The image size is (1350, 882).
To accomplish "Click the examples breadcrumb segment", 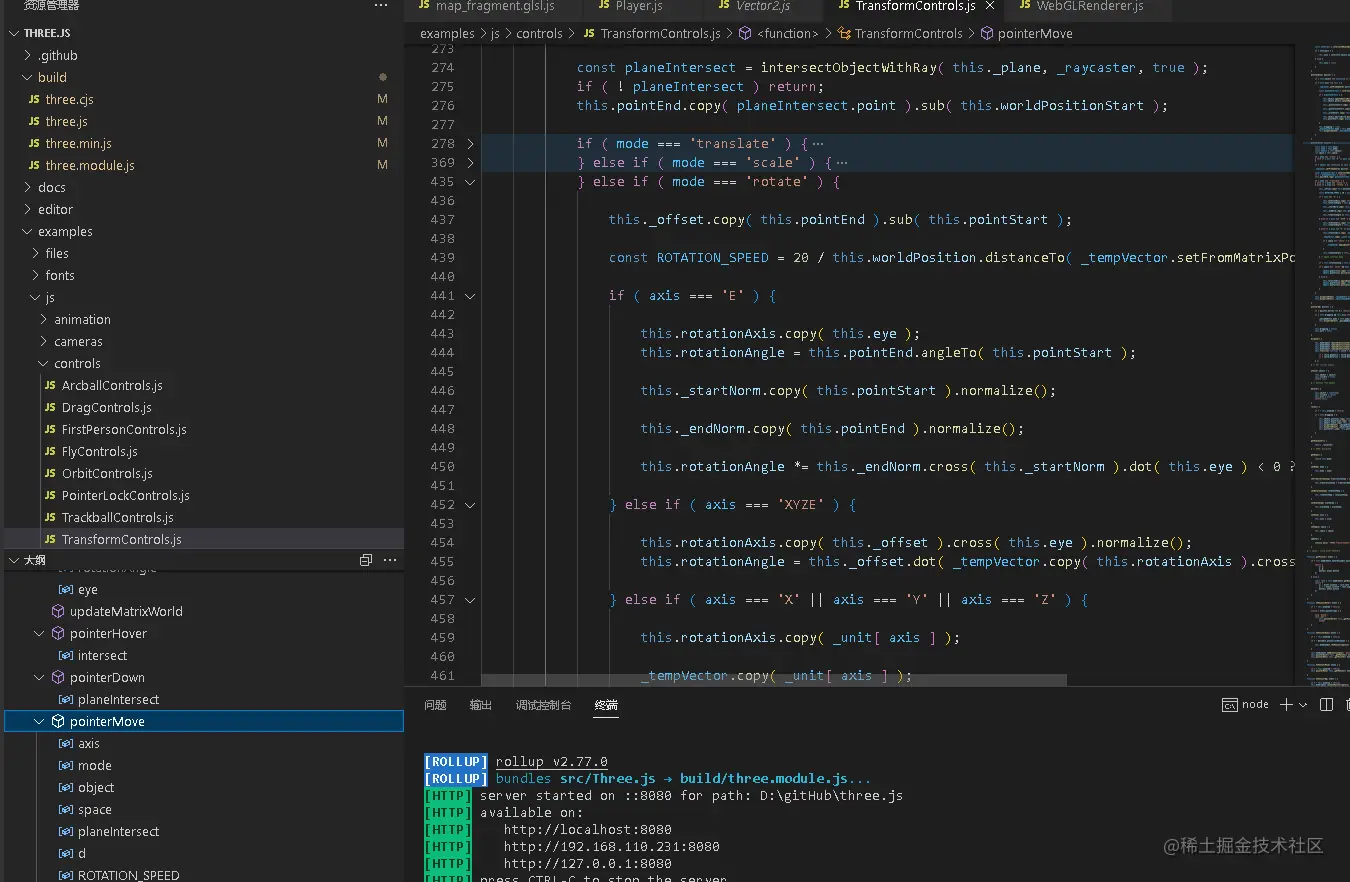I will [447, 33].
